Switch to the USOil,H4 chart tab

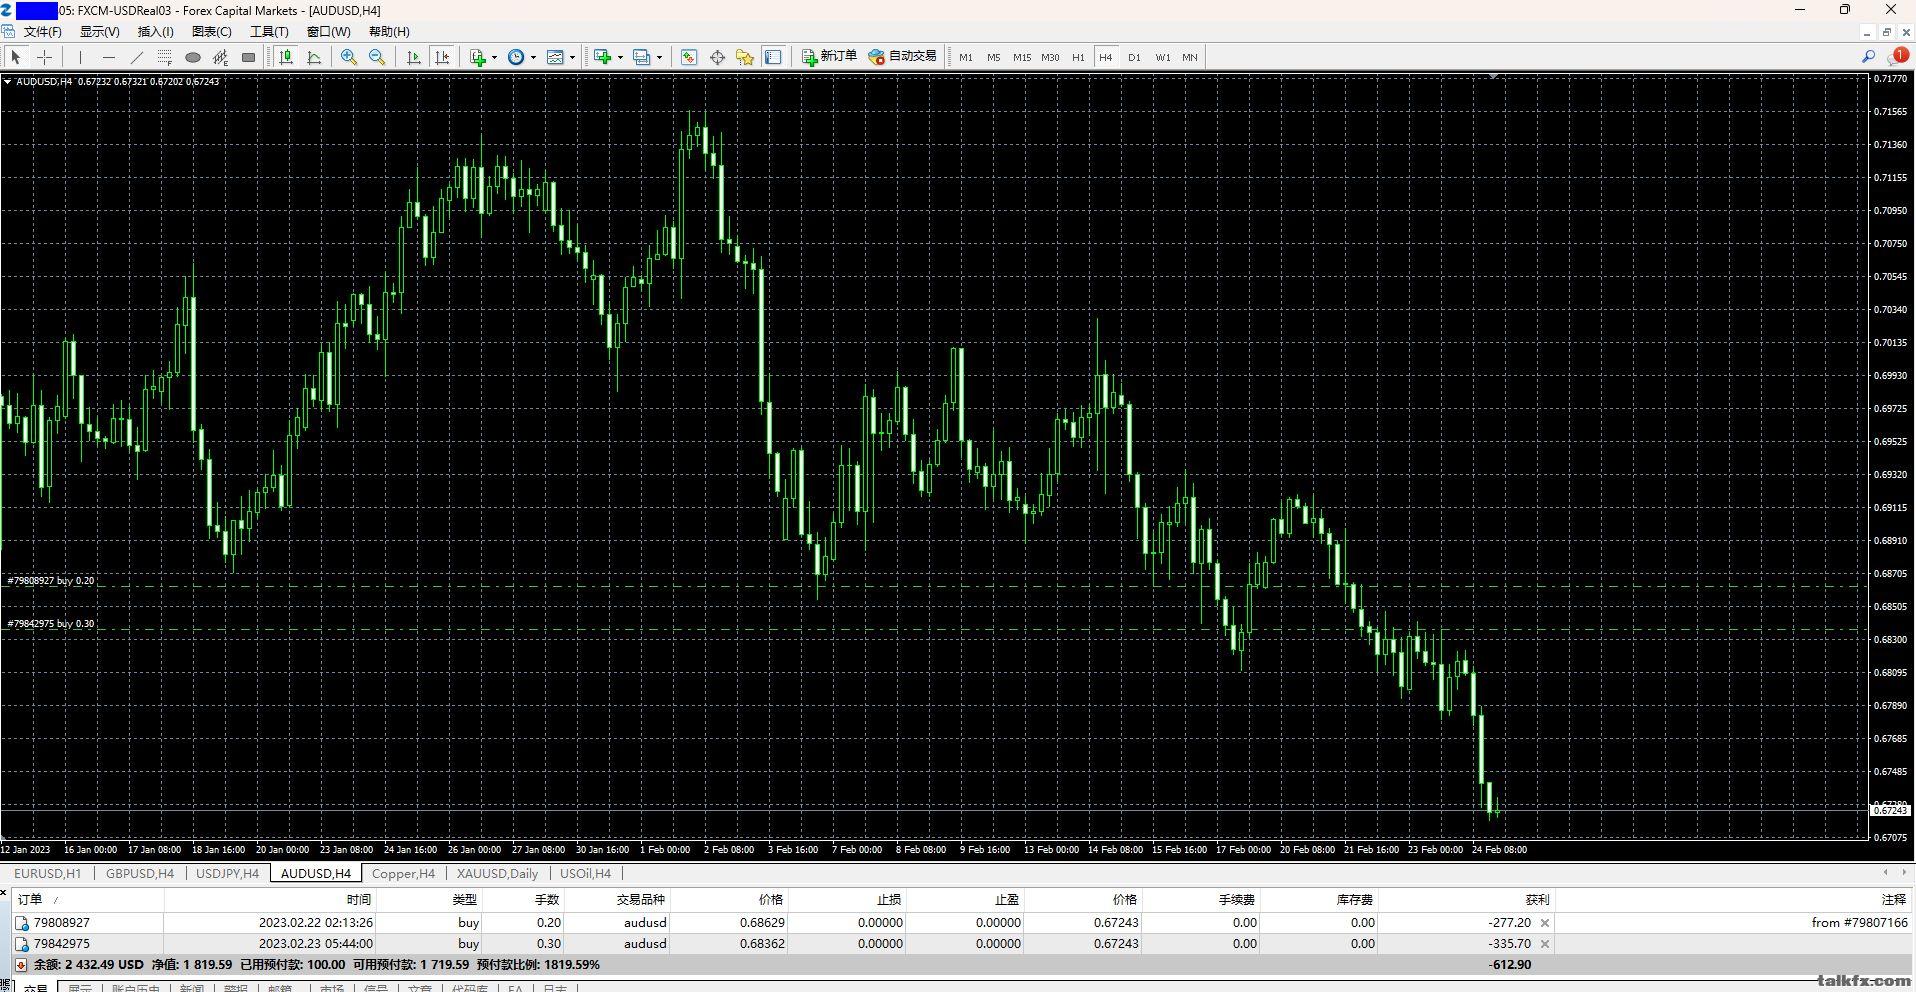coord(585,874)
